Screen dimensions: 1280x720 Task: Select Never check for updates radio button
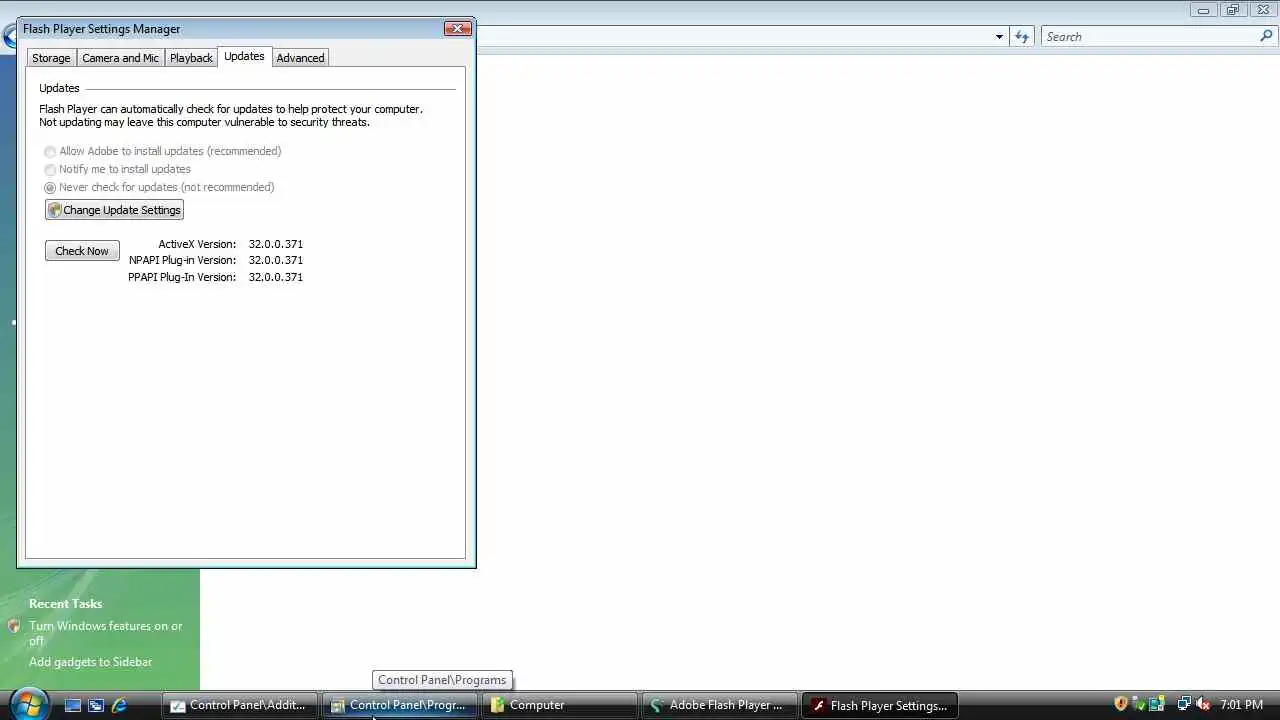(50, 187)
